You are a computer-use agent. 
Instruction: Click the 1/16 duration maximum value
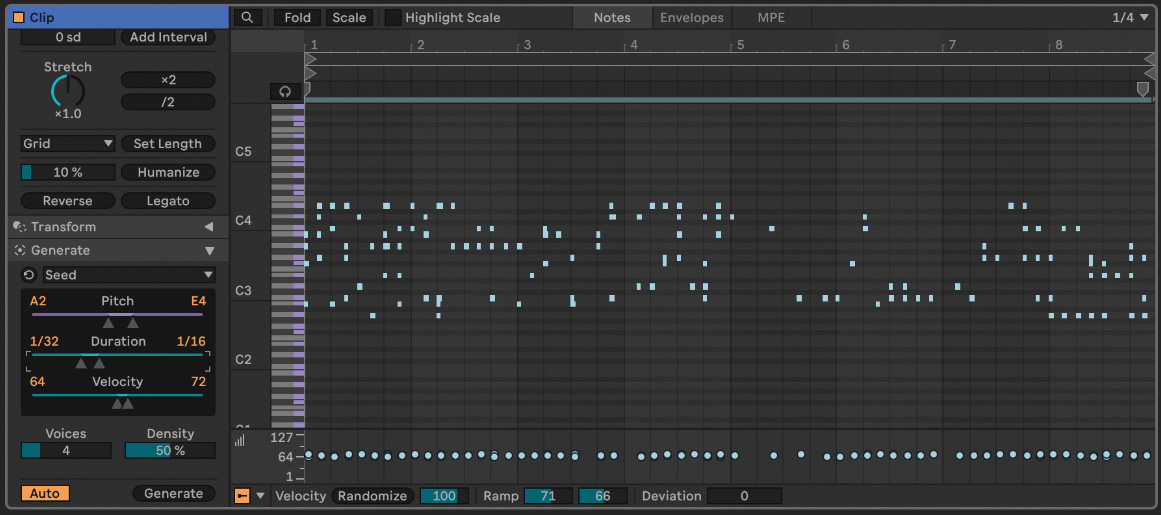pos(191,342)
